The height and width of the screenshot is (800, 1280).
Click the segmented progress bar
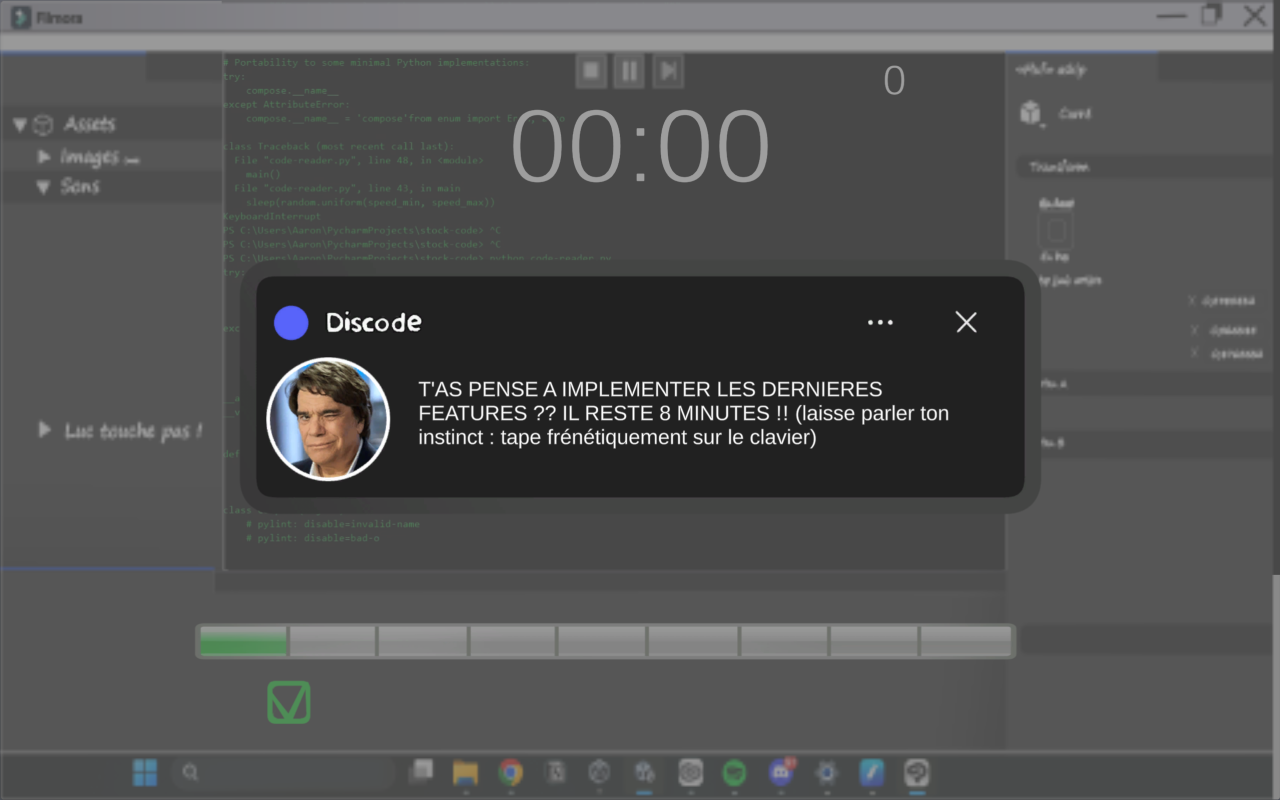[605, 641]
